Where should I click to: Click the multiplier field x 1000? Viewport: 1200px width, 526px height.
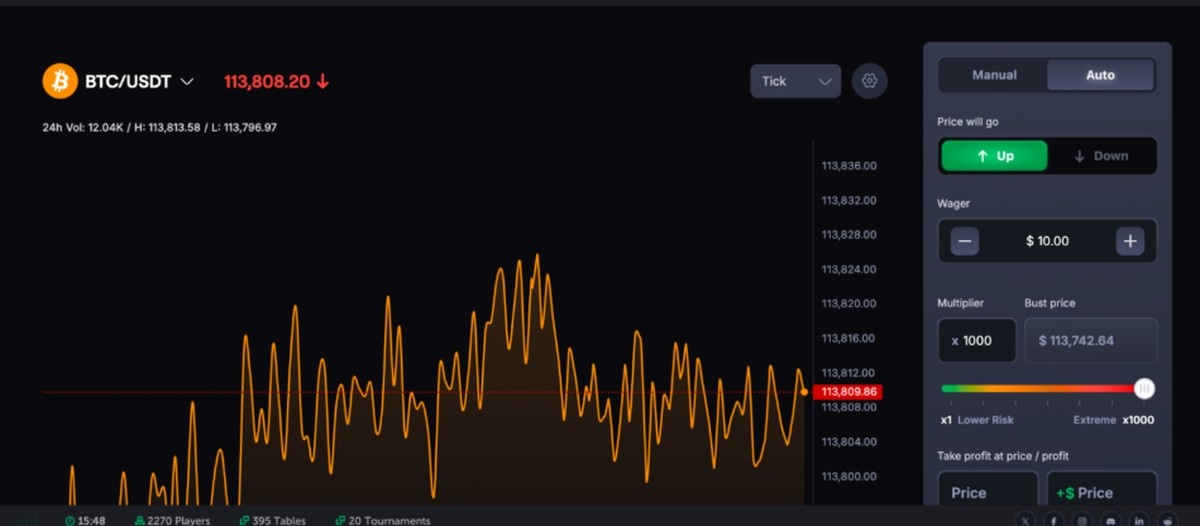click(977, 340)
